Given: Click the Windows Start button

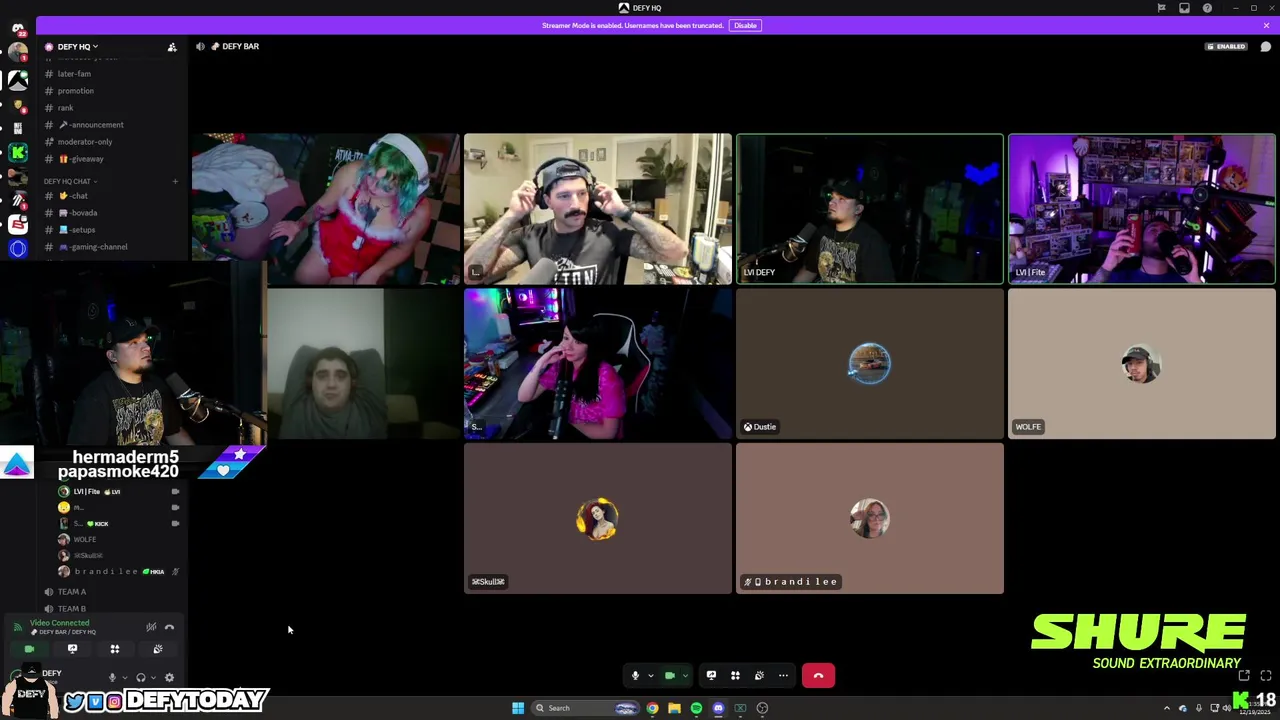Looking at the screenshot, I should [518, 708].
